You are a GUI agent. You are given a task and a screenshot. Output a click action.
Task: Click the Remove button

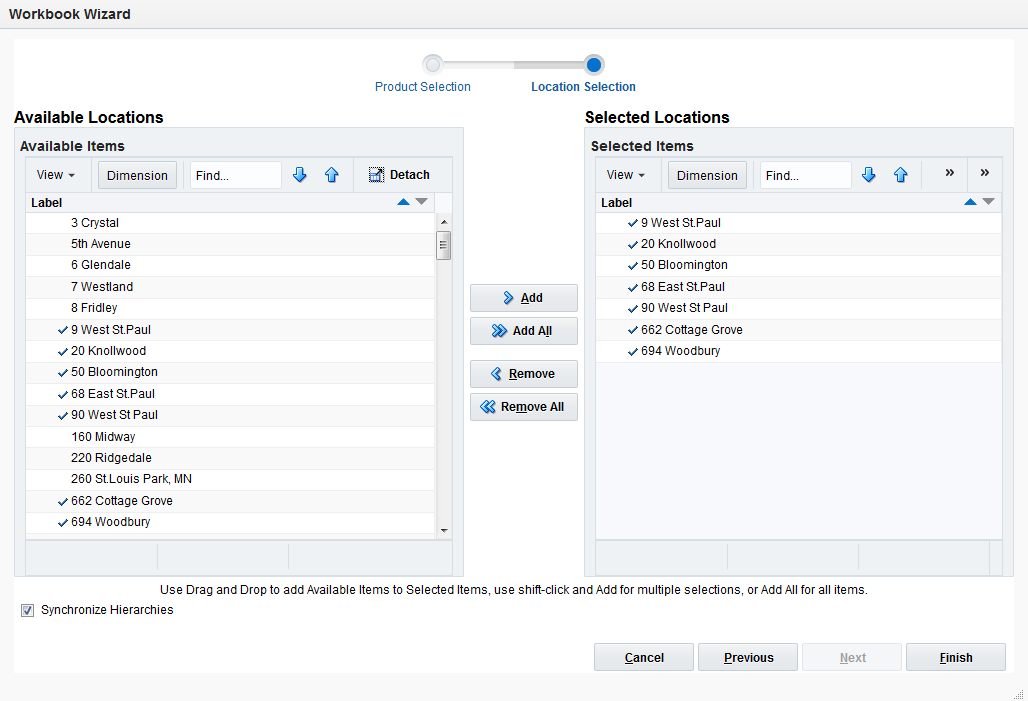click(524, 374)
